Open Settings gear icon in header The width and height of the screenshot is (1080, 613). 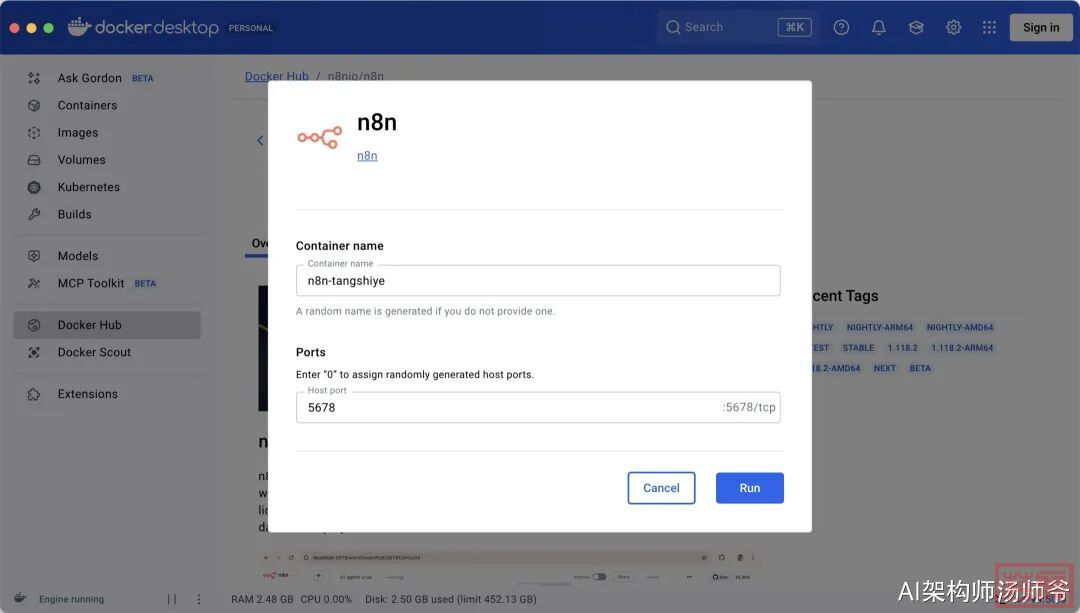point(953,27)
